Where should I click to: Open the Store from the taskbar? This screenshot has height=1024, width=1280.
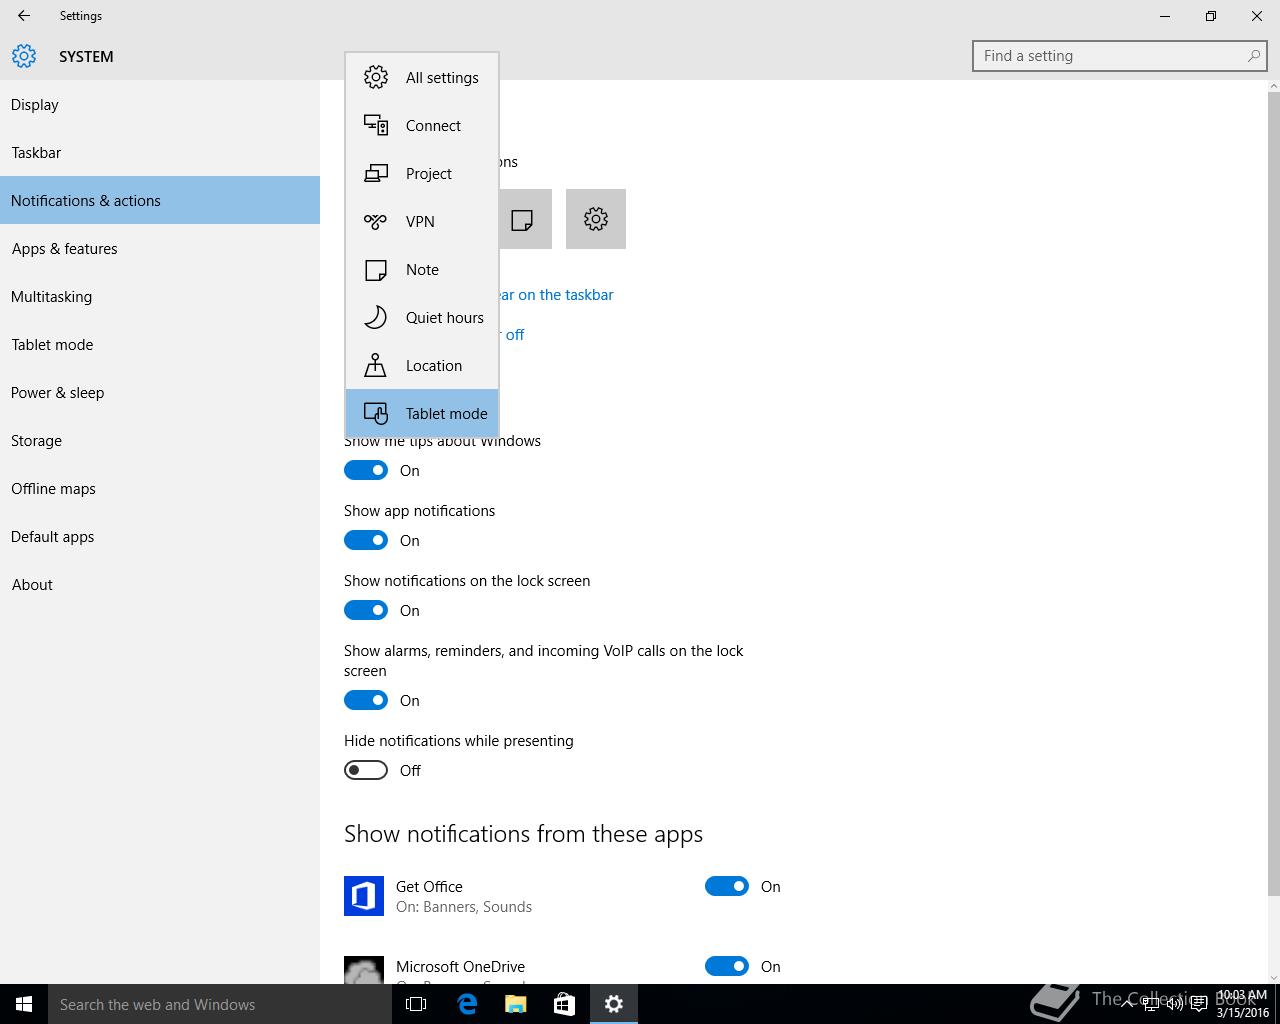564,1004
